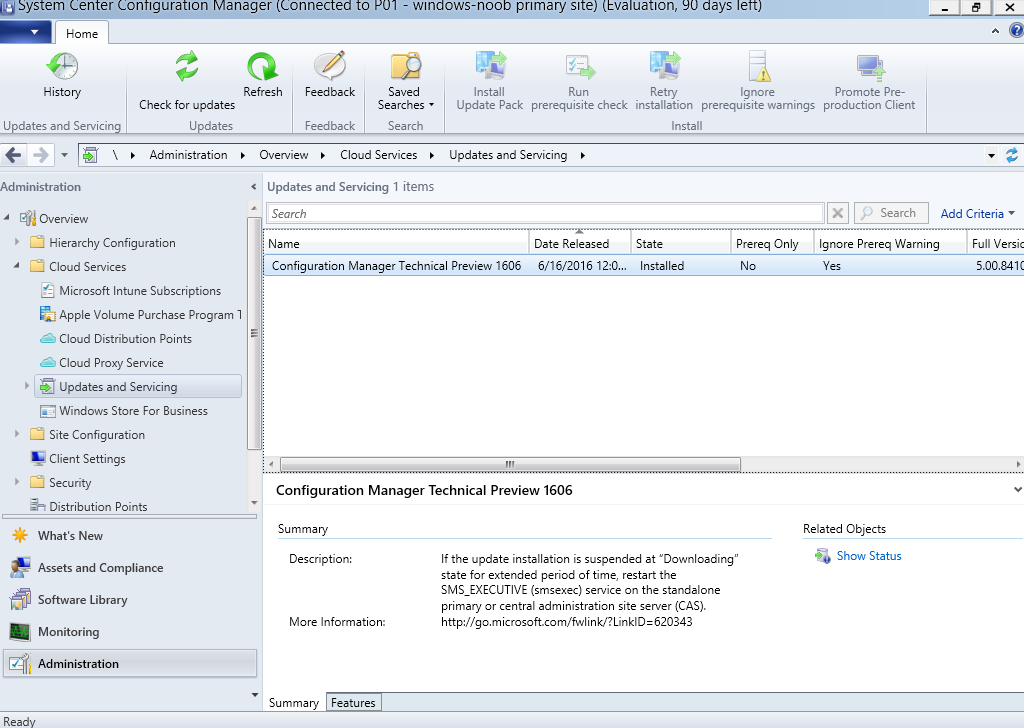The width and height of the screenshot is (1024, 728).
Task: Click Cloud Services in the breadcrumb path
Action: [x=378, y=155]
